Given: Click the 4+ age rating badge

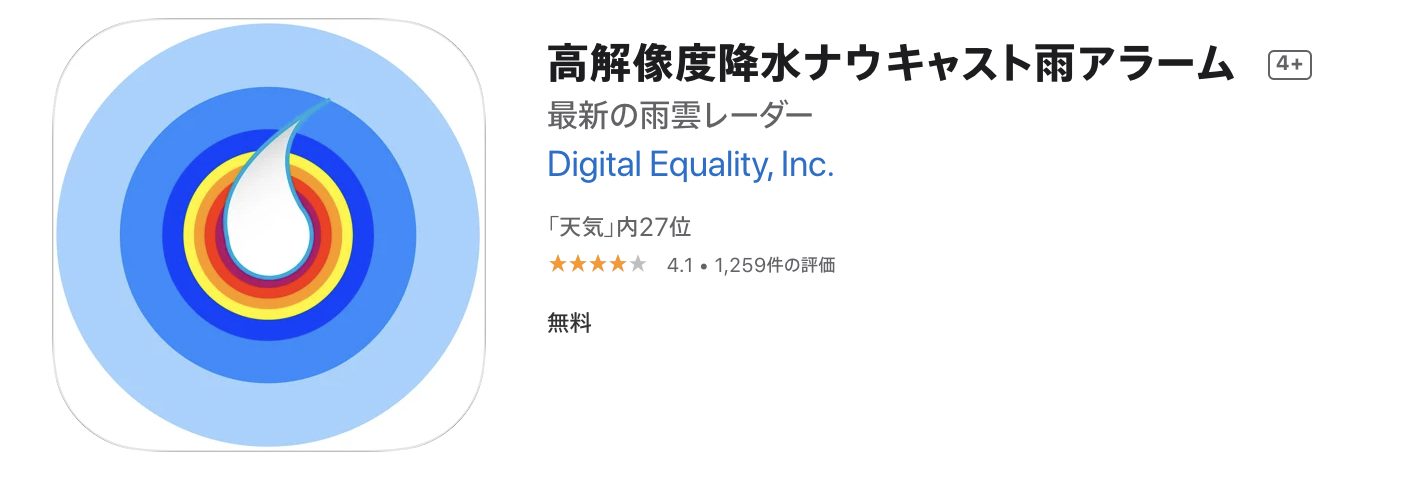Looking at the screenshot, I should (1289, 65).
